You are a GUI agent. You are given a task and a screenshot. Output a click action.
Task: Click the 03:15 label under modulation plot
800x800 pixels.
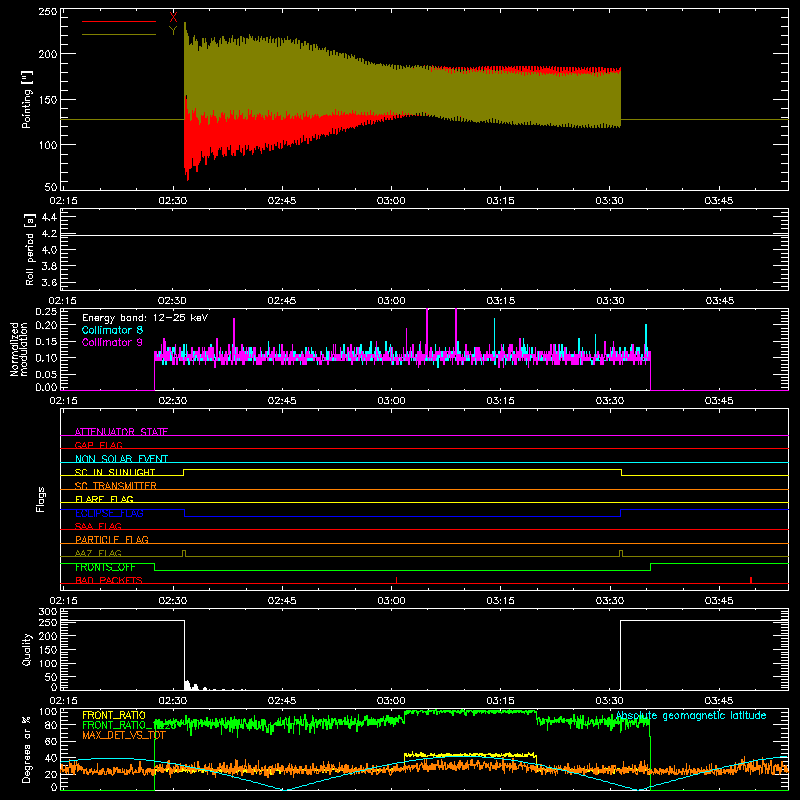point(501,401)
